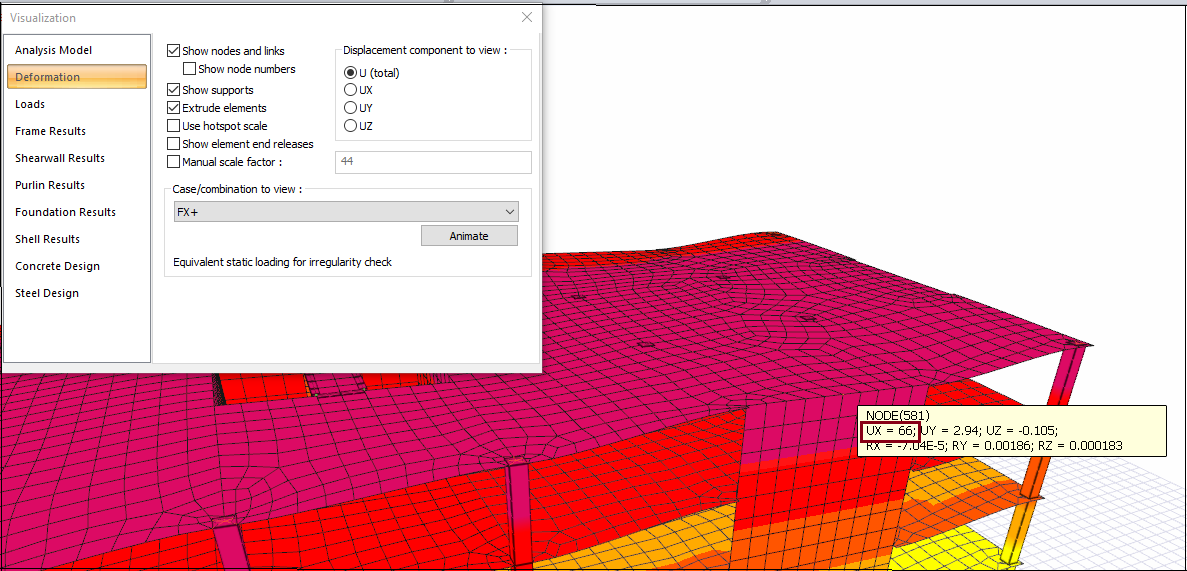Choose UZ displacement radio button

pyautogui.click(x=350, y=126)
